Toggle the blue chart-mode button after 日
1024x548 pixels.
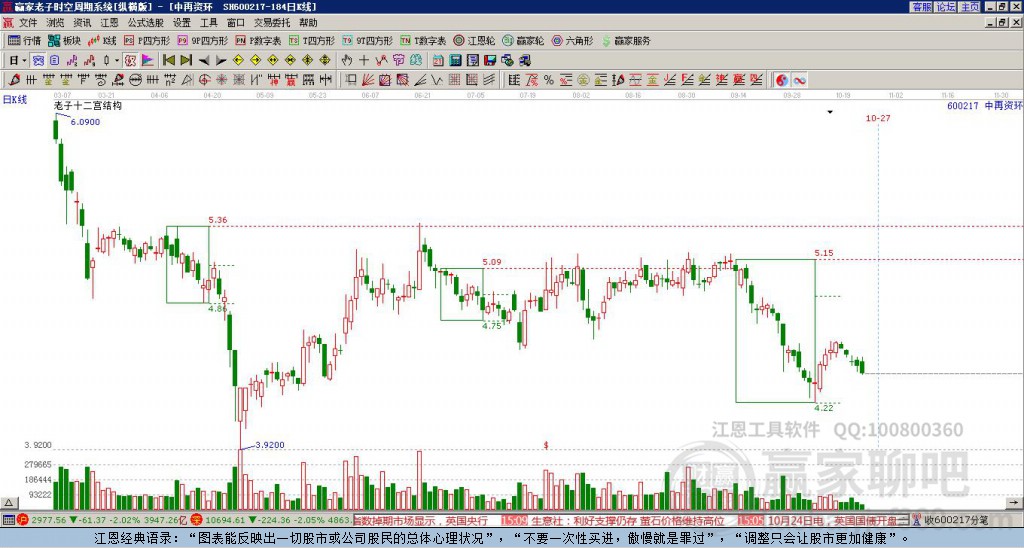click(x=38, y=60)
